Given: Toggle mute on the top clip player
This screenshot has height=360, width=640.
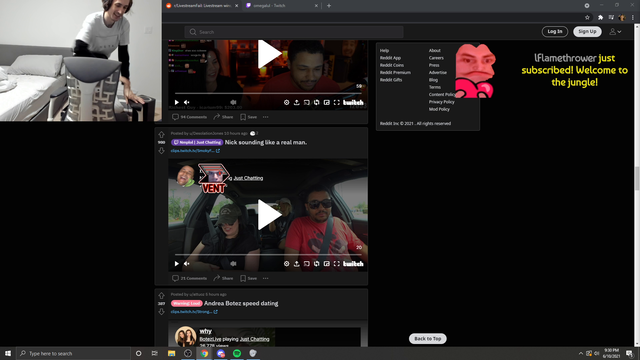Looking at the screenshot, I should click(187, 102).
